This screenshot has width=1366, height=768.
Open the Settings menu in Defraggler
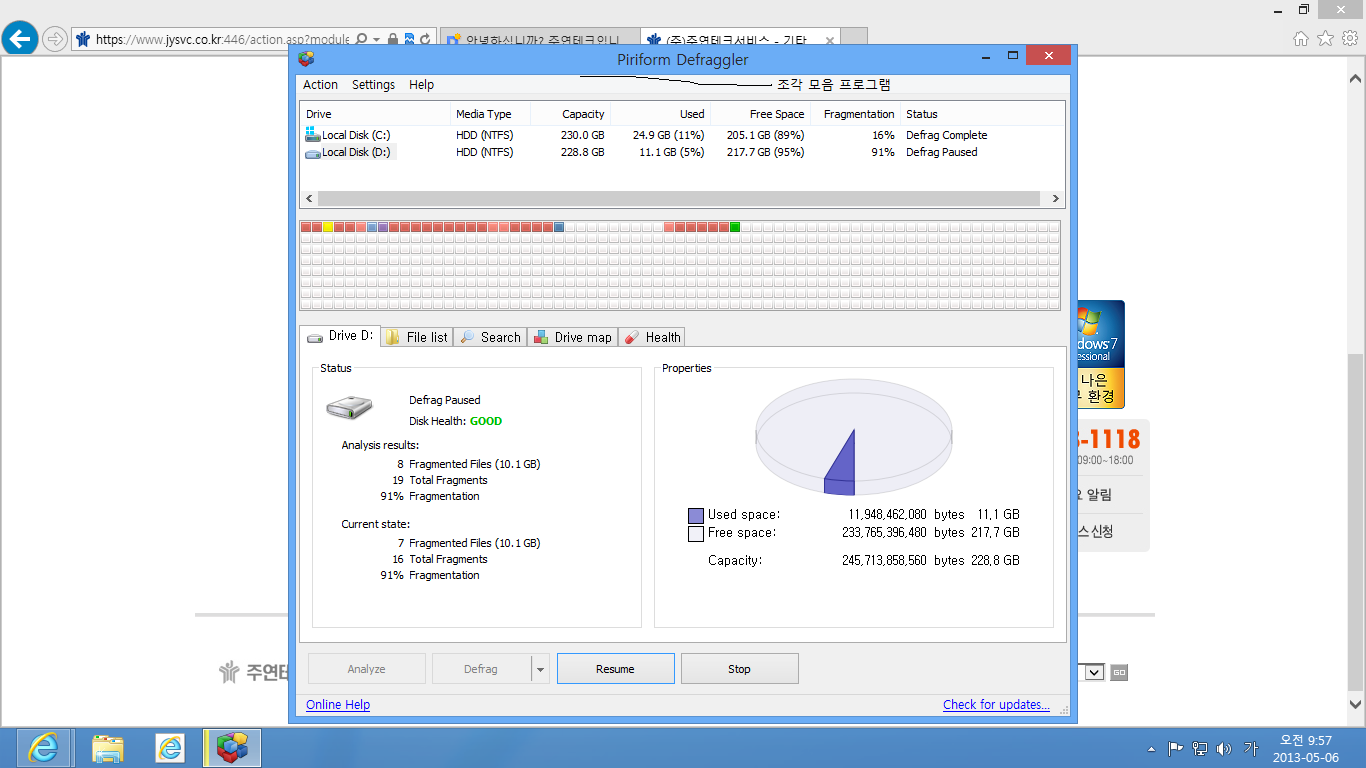373,85
